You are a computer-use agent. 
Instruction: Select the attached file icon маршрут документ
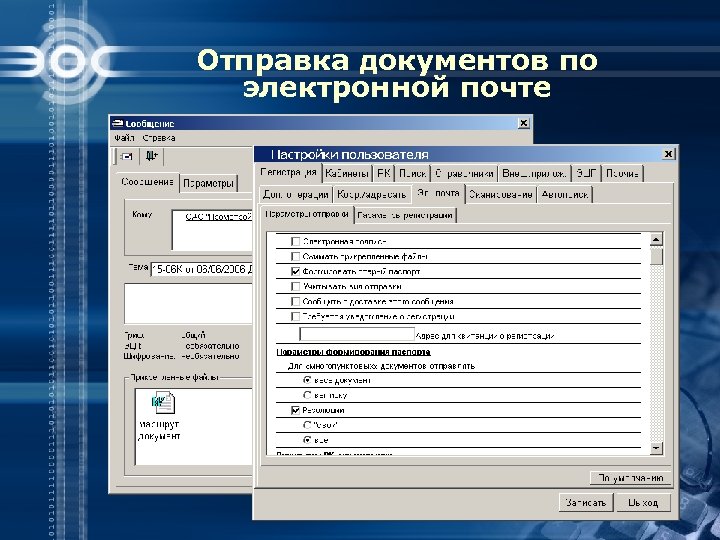point(163,403)
